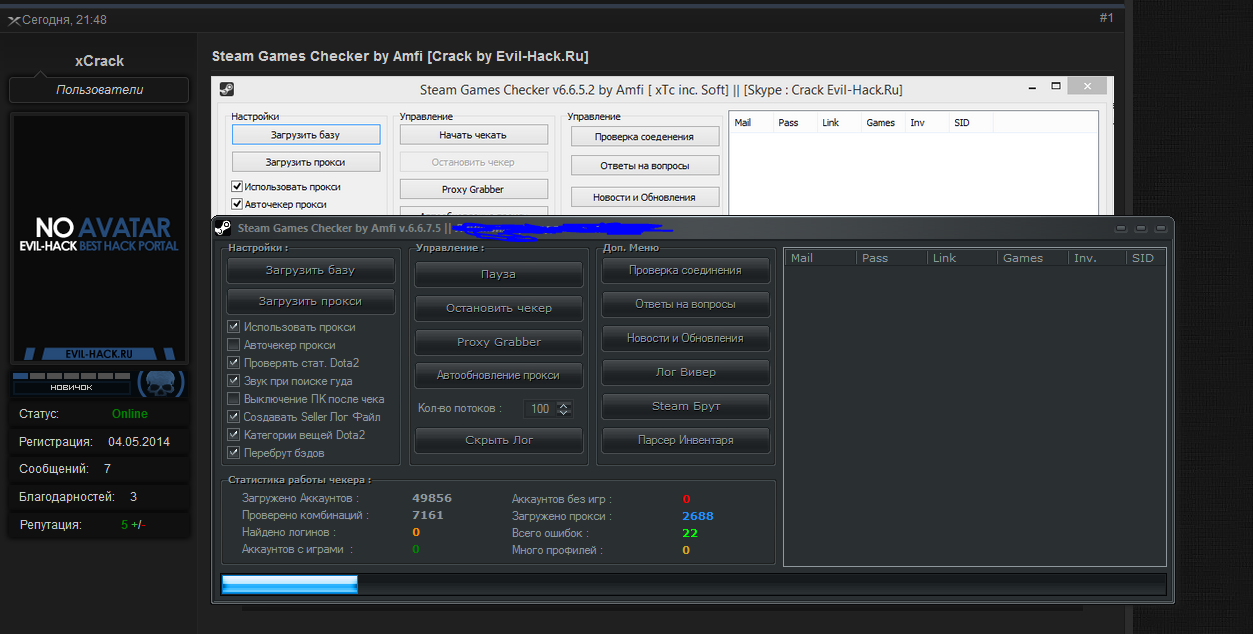Viewport: 1253px width, 634px height.
Task: Click the post icon beside Сегодня, 21:48
Action: click(14, 20)
